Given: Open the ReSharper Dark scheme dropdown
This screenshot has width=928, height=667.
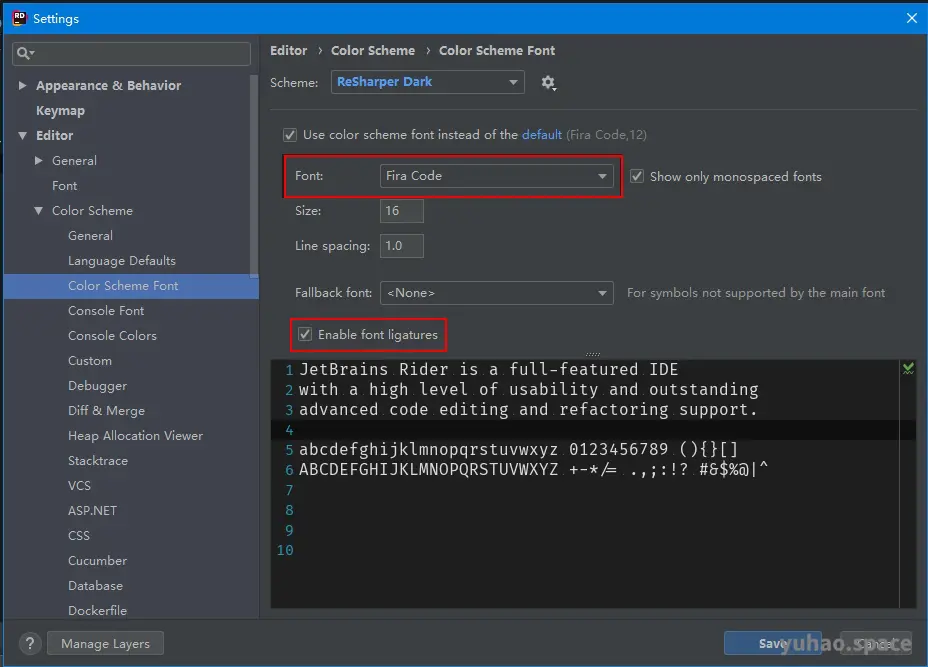Looking at the screenshot, I should click(427, 82).
